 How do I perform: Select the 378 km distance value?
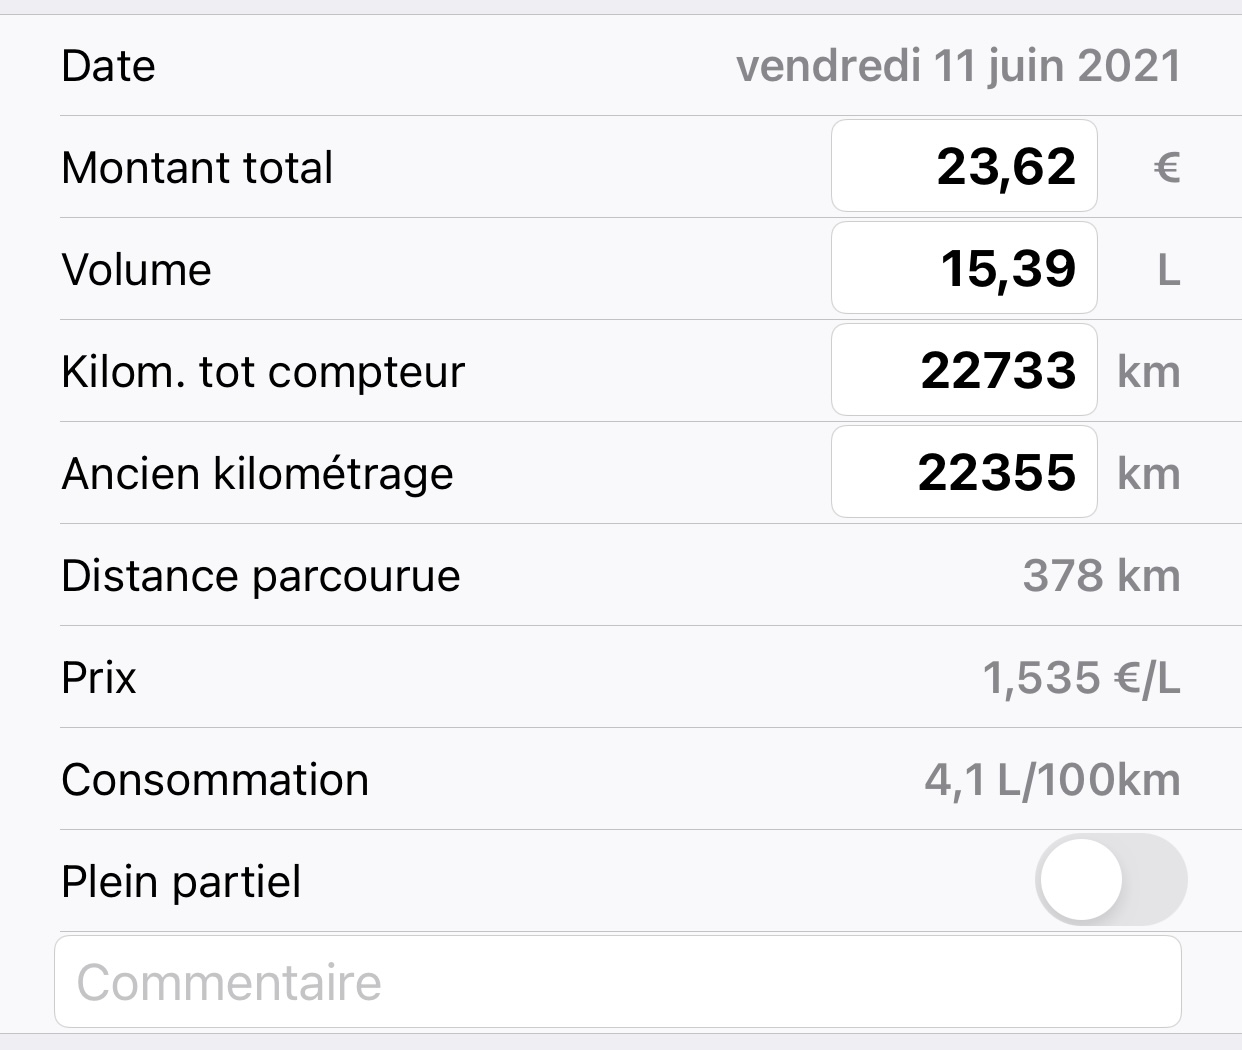click(1101, 576)
